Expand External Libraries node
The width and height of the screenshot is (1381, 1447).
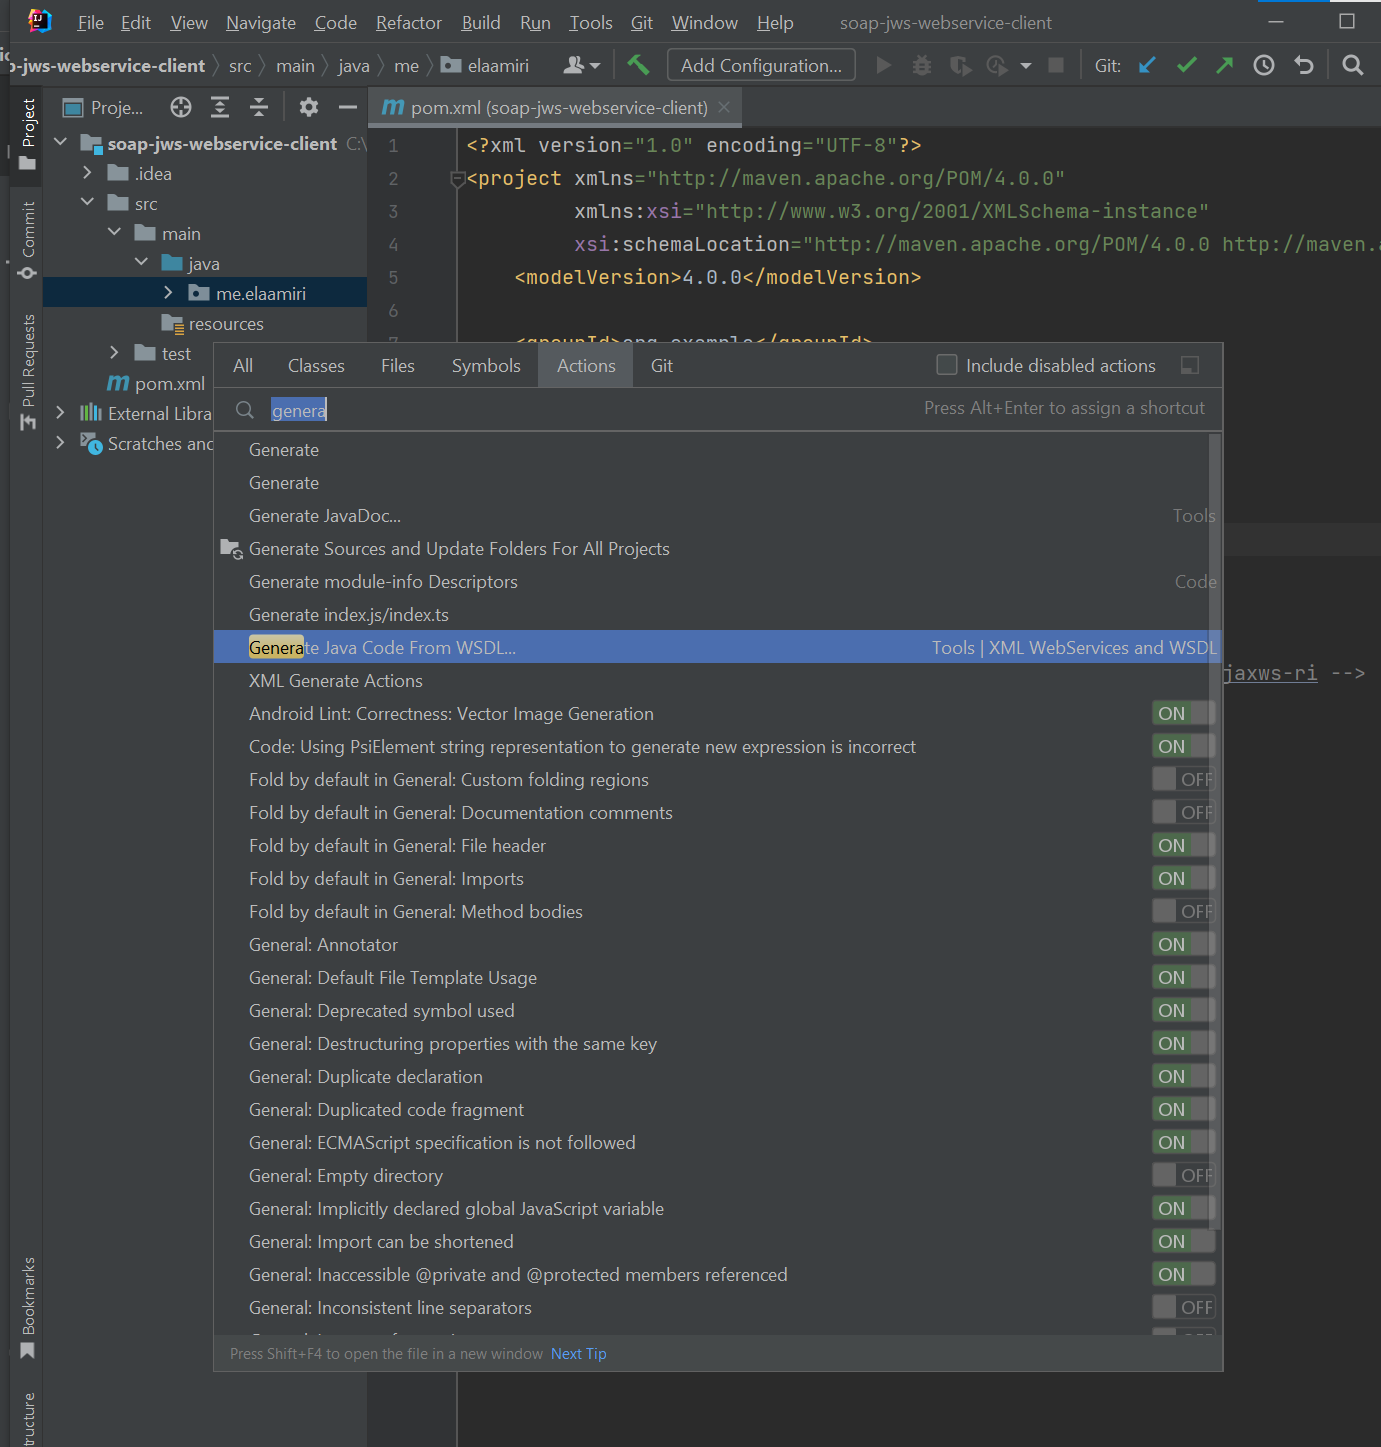pyautogui.click(x=60, y=412)
